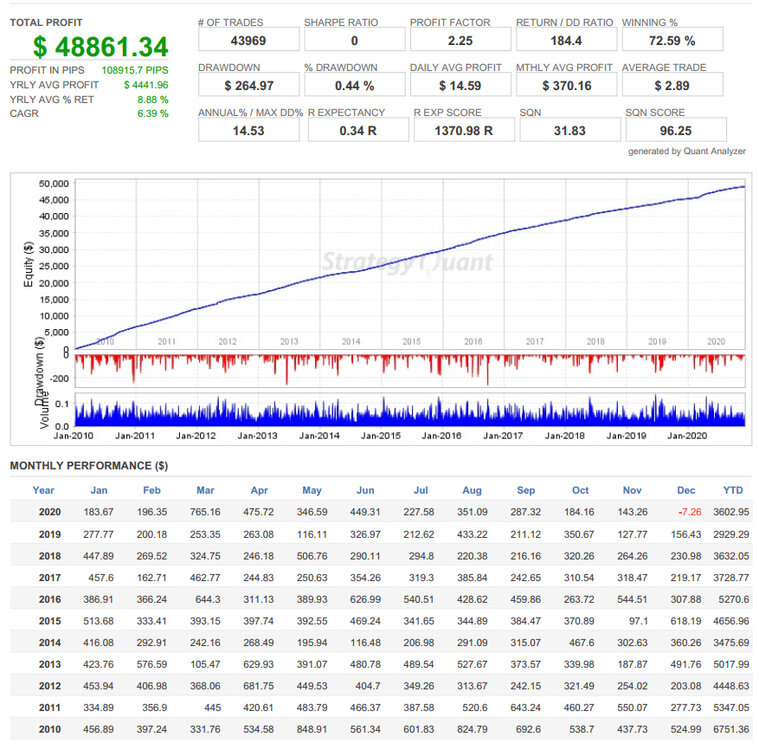Select the 2020 YTD value 3602.95

[x=731, y=512]
